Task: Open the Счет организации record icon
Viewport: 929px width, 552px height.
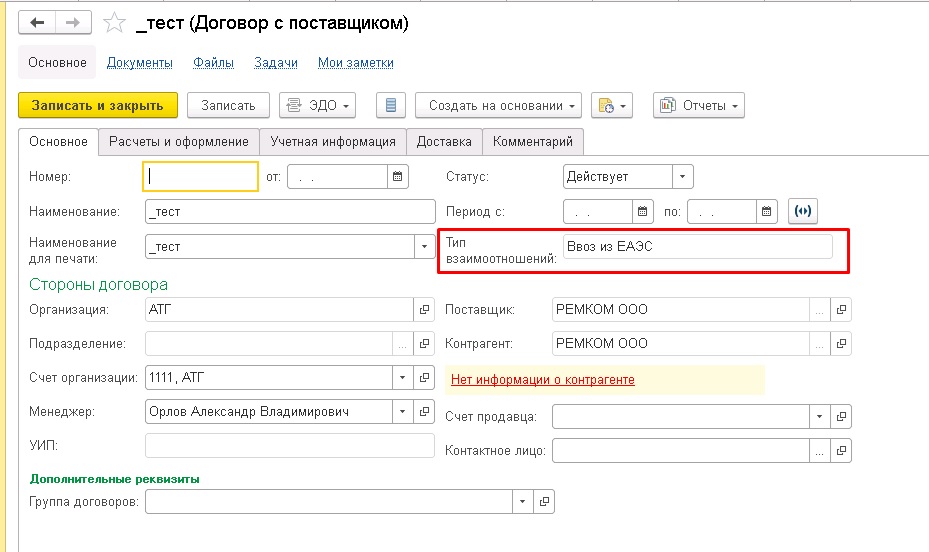Action: (x=424, y=378)
